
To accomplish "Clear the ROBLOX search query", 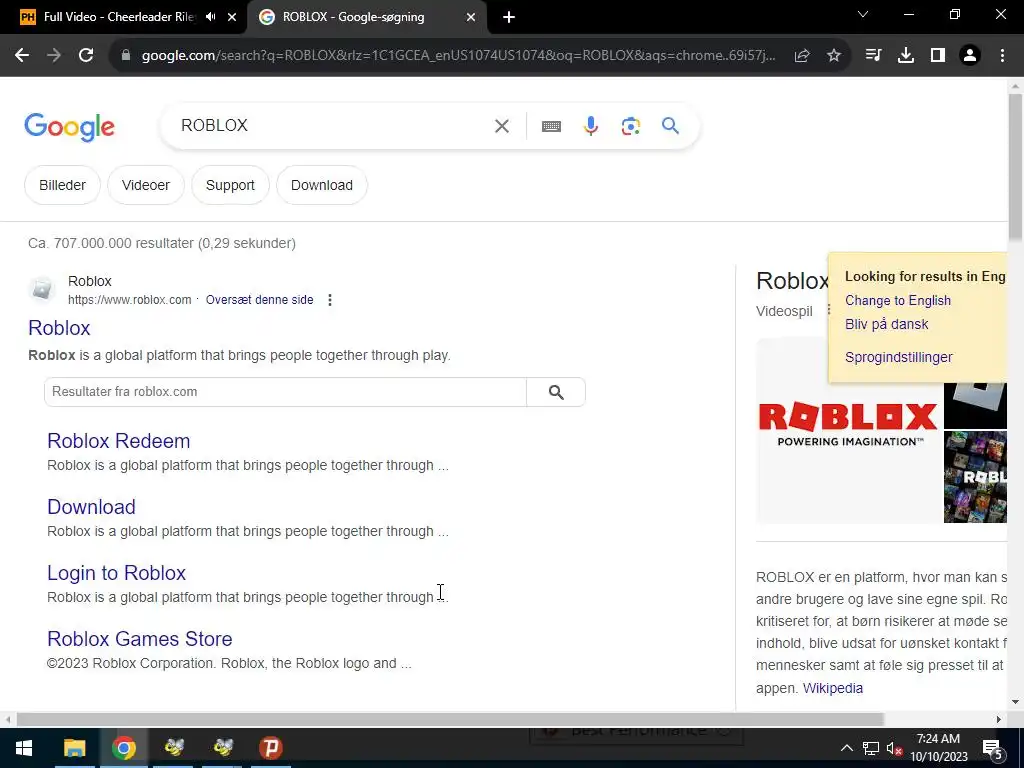I will (502, 126).
